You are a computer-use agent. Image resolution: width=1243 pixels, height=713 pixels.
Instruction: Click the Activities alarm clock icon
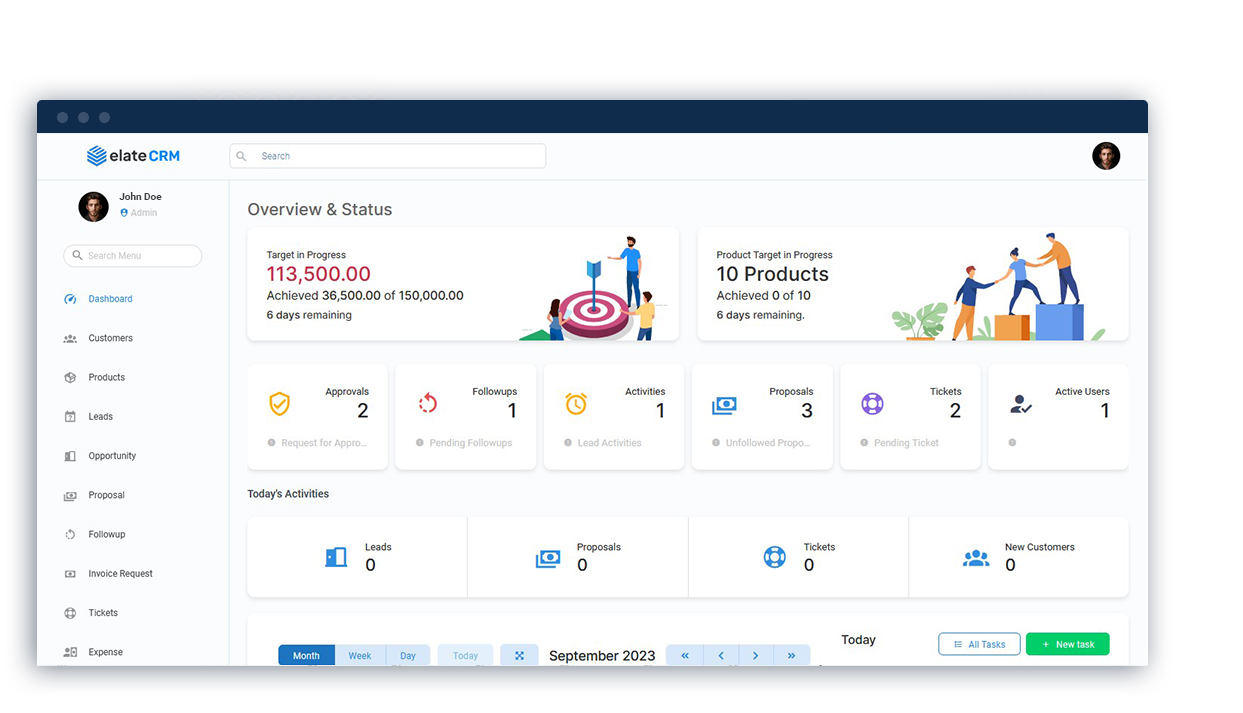576,404
